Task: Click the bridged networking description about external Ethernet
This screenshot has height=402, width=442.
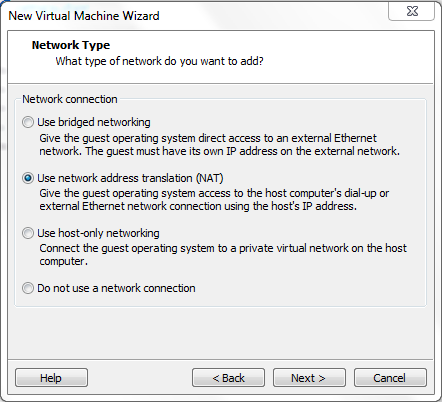Action: [219, 144]
